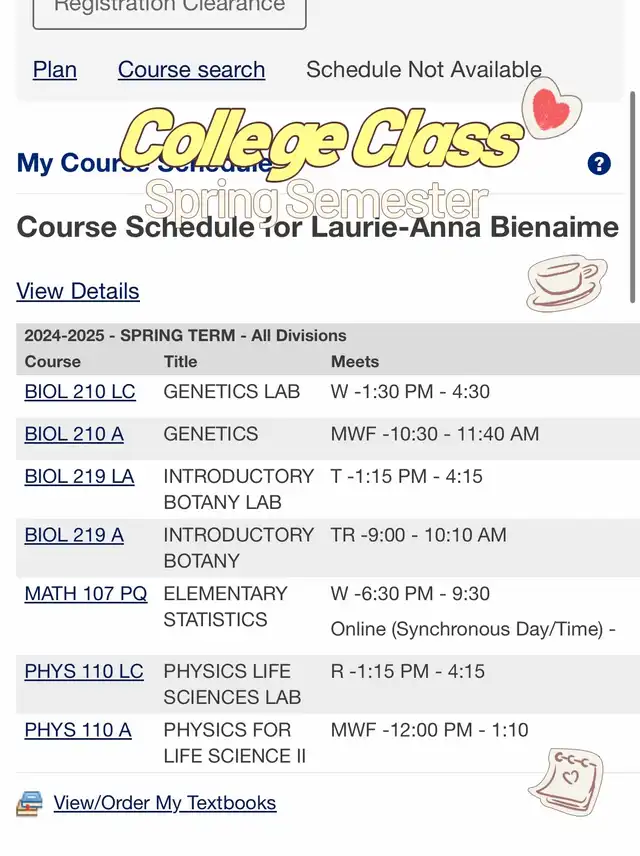Image resolution: width=640 pixels, height=856 pixels.
Task: Click the My Course Schedule heading
Action: click(145, 163)
